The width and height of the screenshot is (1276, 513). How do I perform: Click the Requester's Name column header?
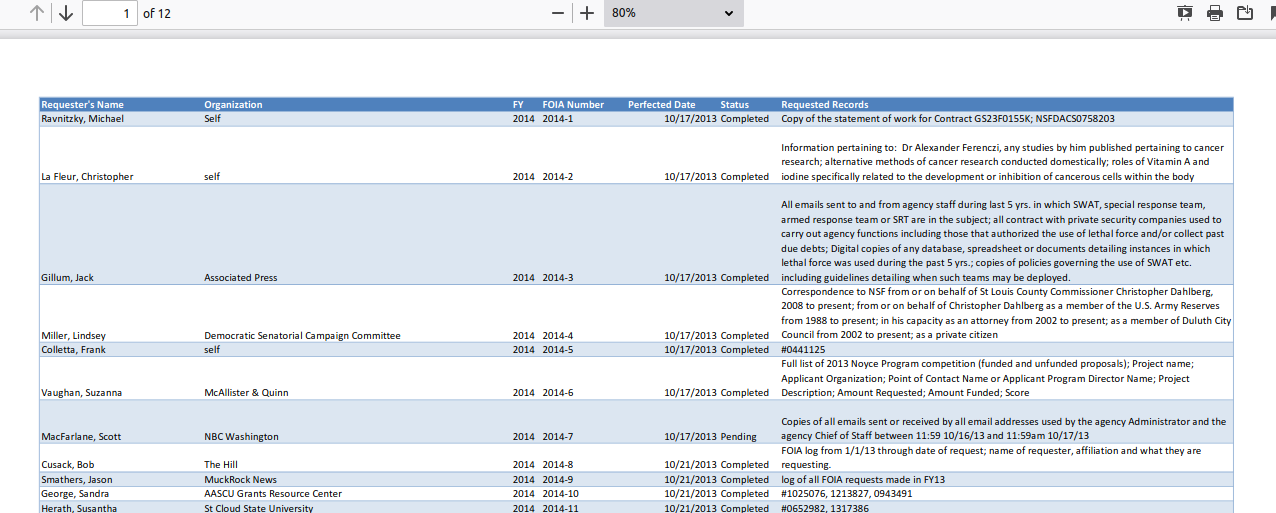(x=82, y=105)
